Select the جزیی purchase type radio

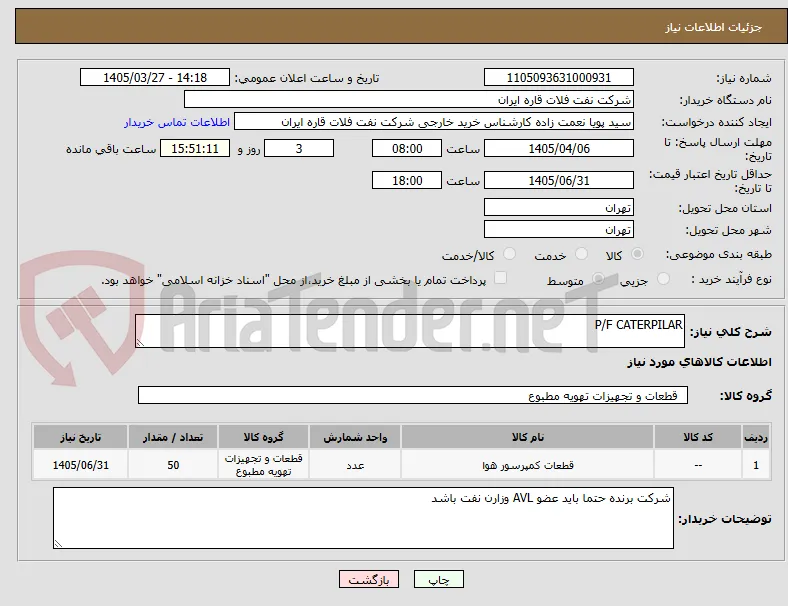[663, 278]
